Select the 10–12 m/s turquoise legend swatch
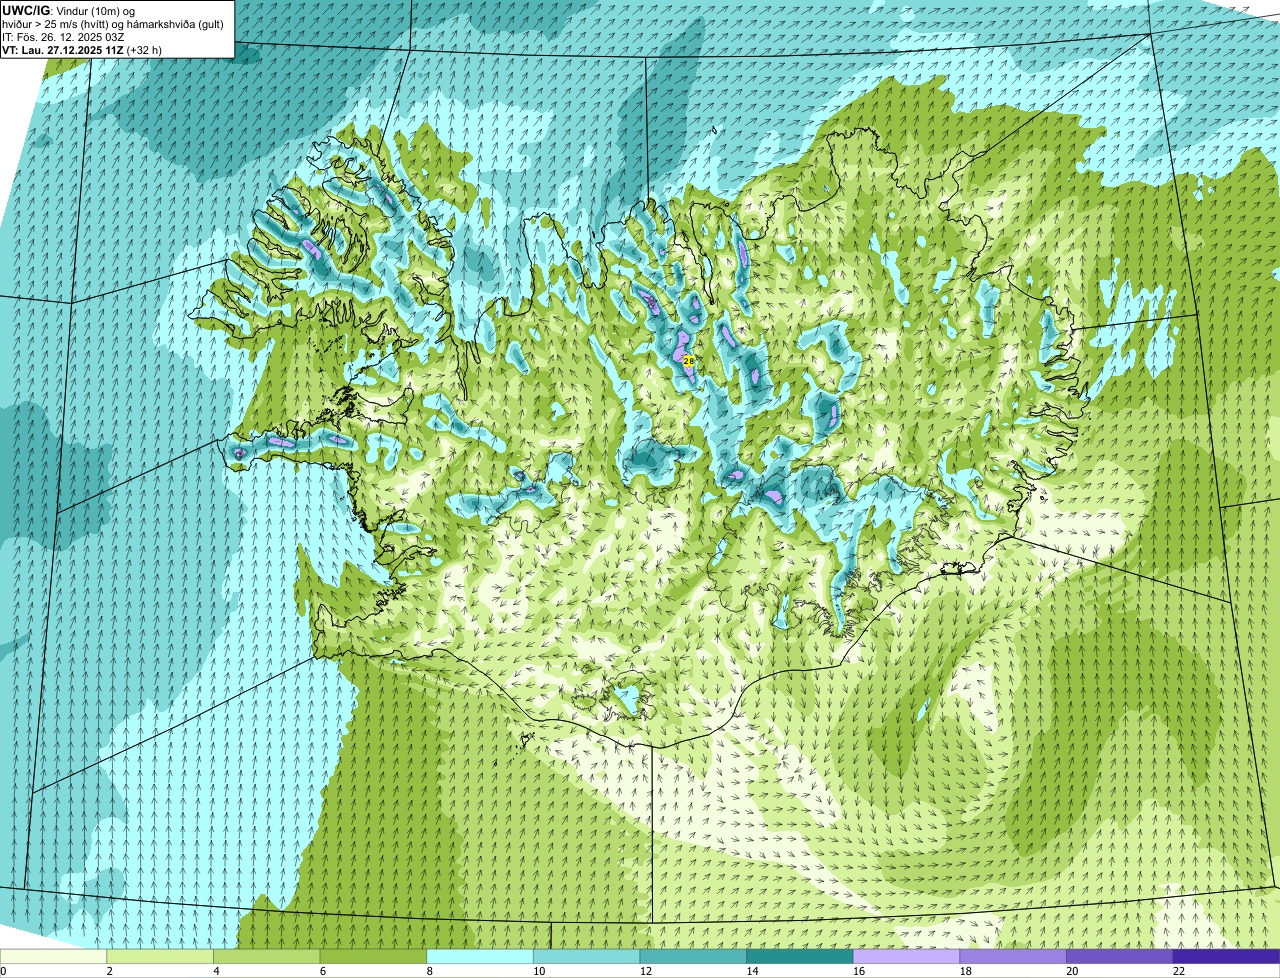Viewport: 1280px width, 978px height. pyautogui.click(x=586, y=956)
